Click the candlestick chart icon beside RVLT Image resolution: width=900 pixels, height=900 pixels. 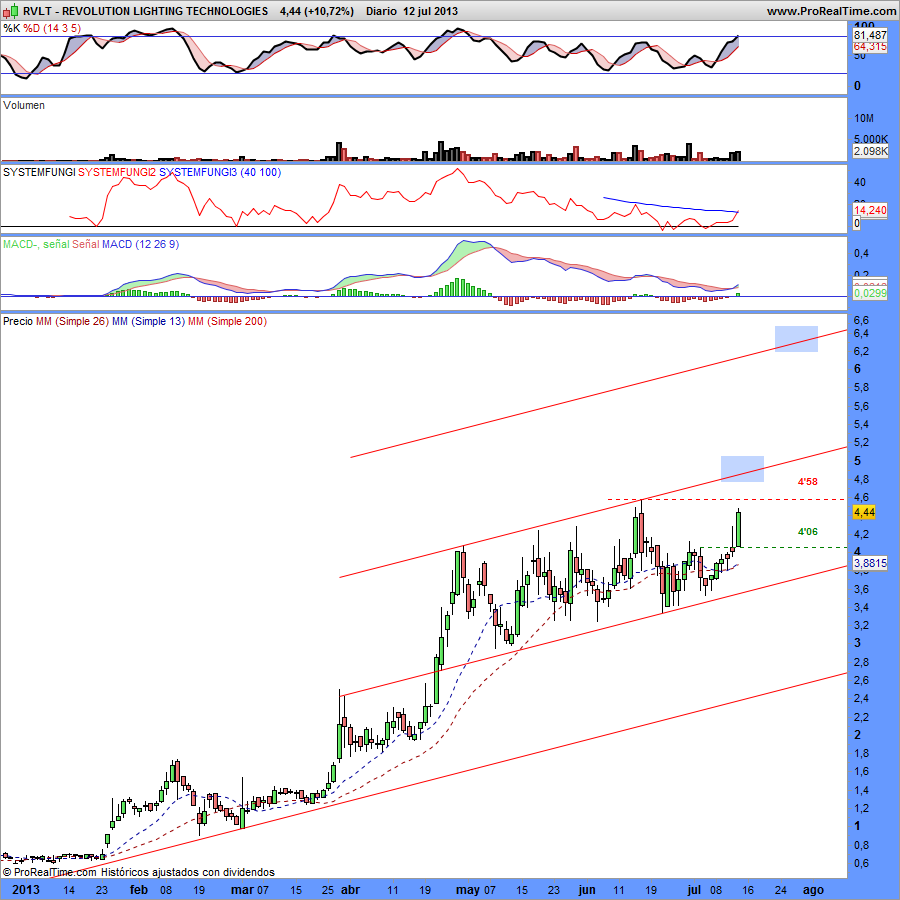tap(11, 10)
